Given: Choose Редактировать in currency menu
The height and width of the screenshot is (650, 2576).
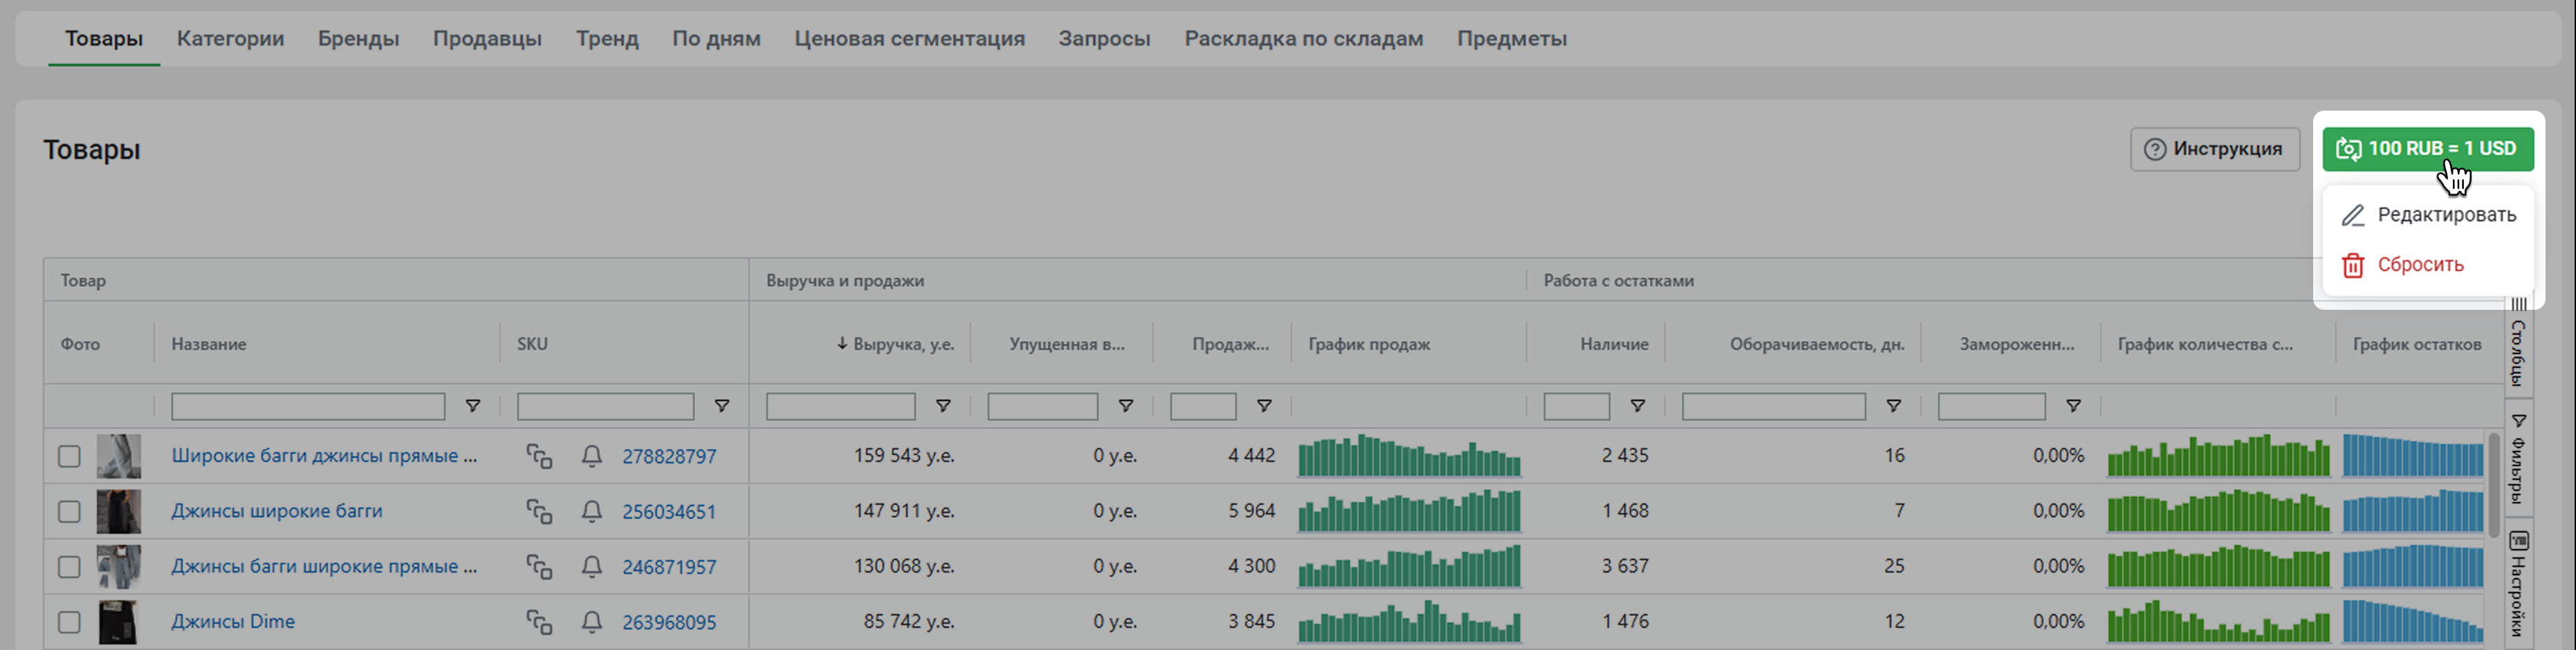Looking at the screenshot, I should pos(2427,215).
